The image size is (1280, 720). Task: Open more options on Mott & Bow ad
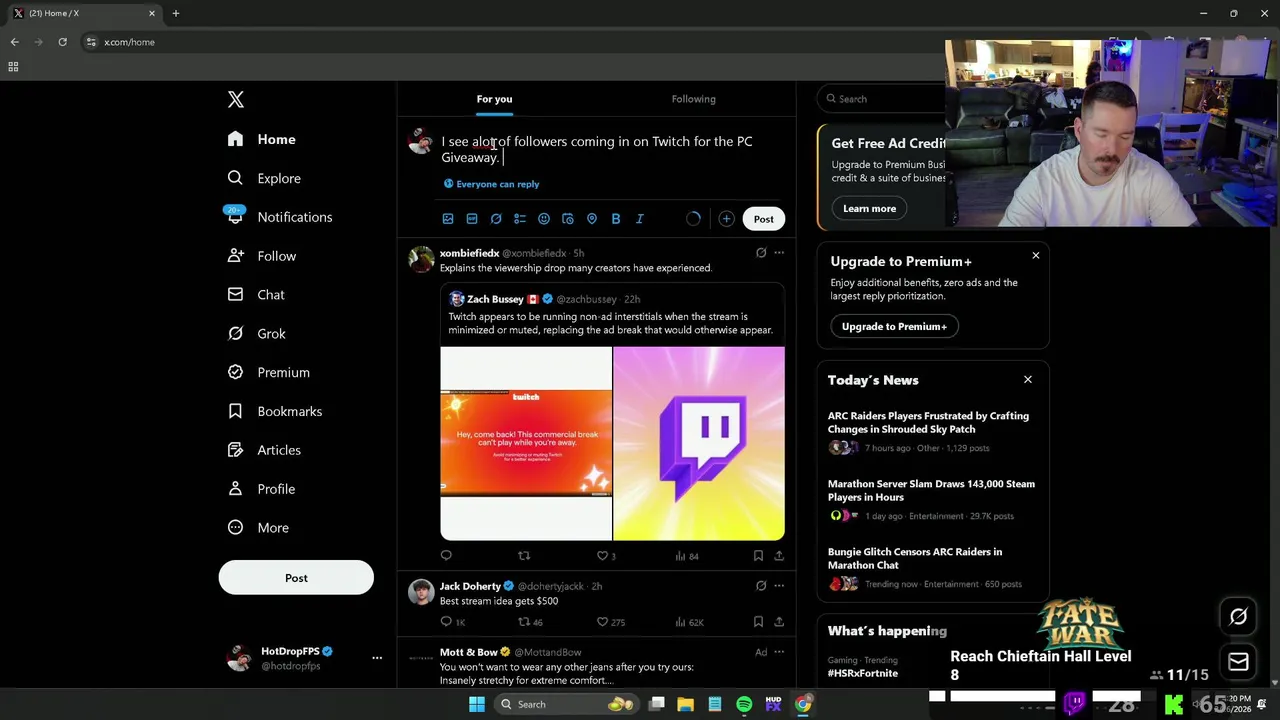779,652
